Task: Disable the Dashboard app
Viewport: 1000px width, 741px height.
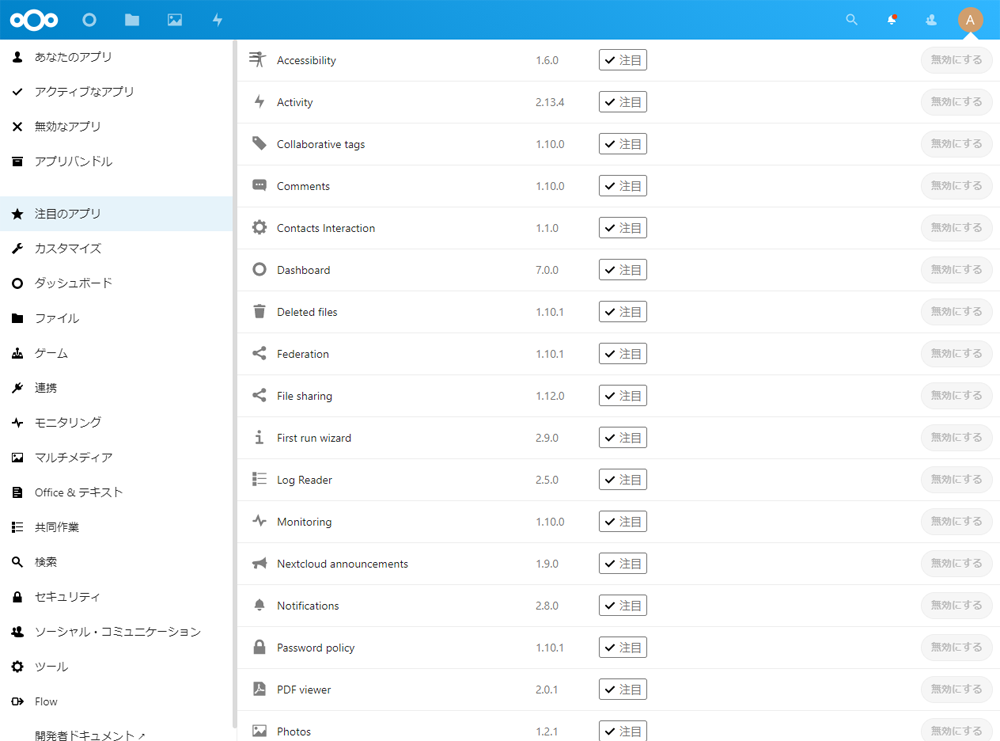Action: (956, 269)
